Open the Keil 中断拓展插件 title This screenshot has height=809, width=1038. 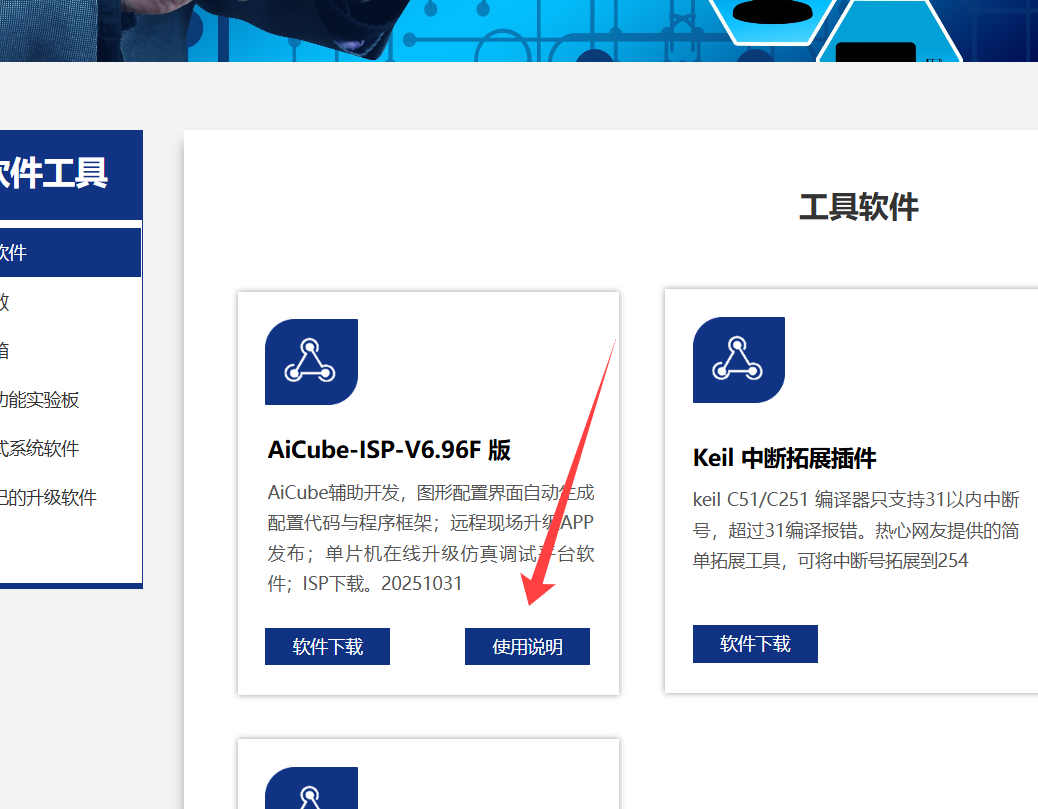pos(784,458)
